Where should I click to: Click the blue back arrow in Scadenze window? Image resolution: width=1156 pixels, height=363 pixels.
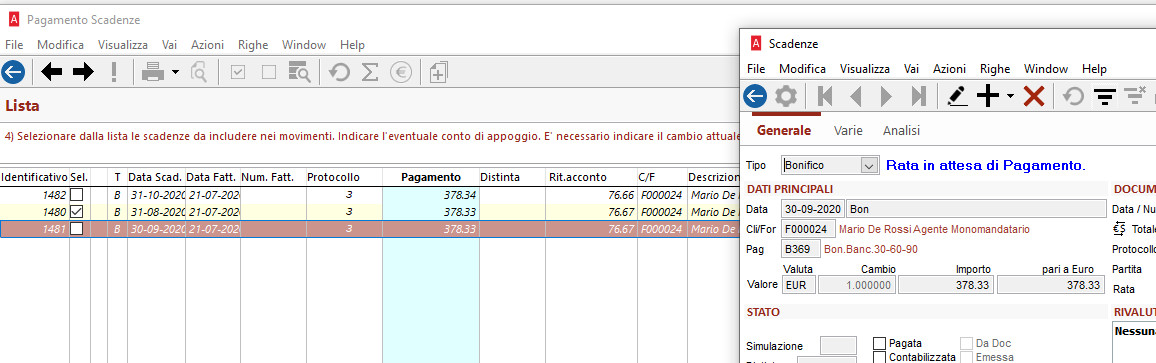pos(755,96)
